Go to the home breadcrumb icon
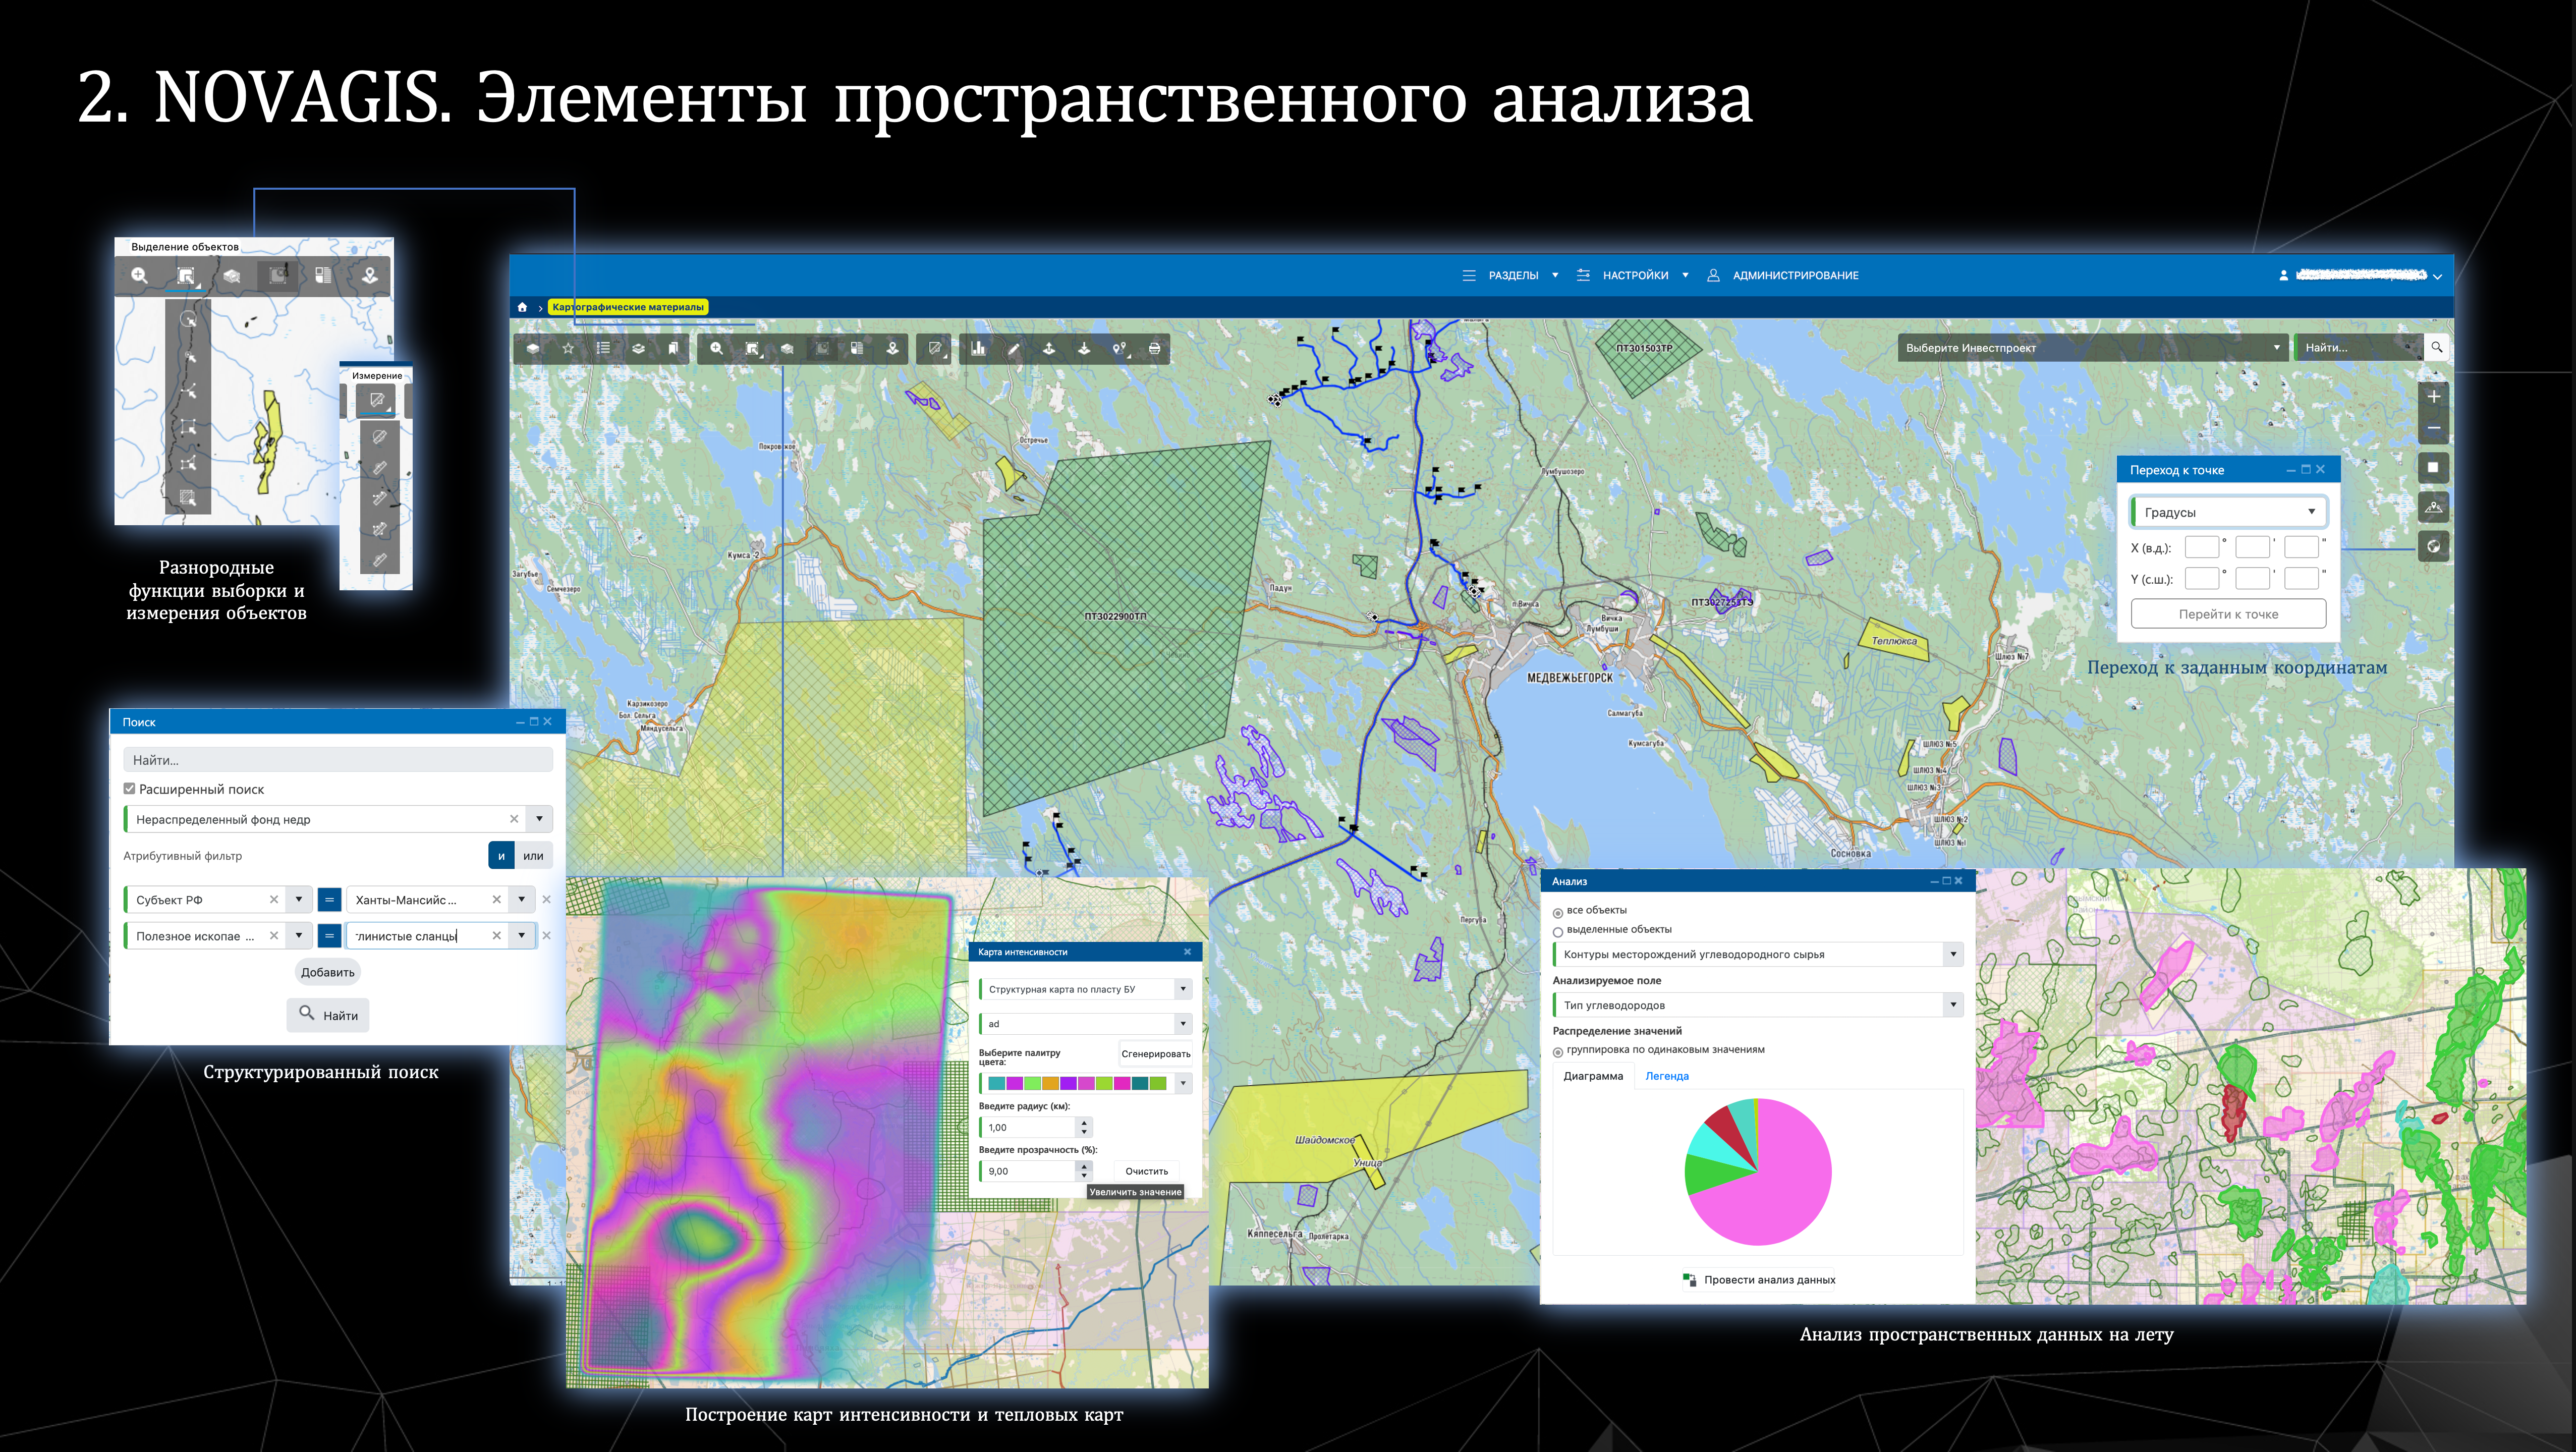The width and height of the screenshot is (2576, 1452). [x=522, y=307]
